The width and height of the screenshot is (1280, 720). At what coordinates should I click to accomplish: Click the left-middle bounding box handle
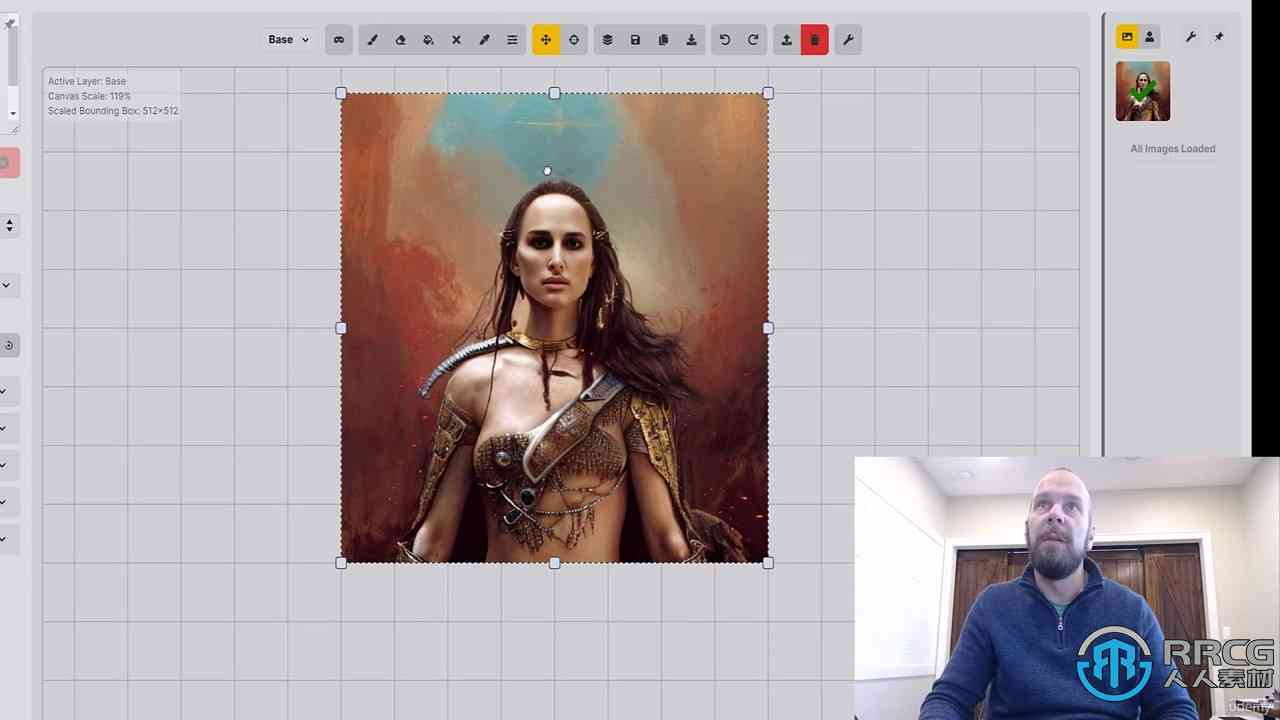(341, 328)
